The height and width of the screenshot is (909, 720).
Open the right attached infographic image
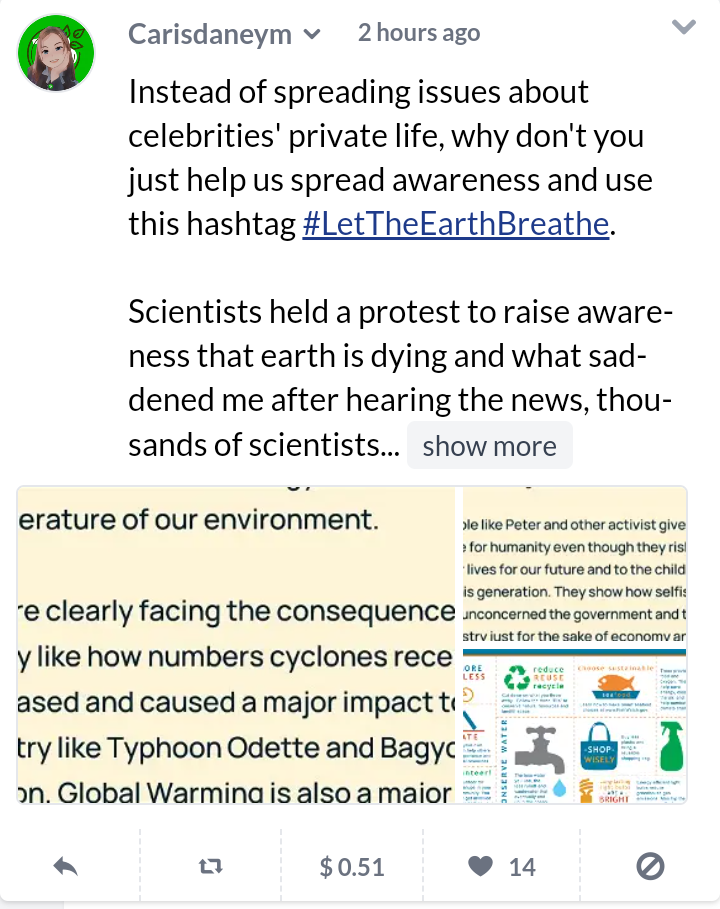click(574, 645)
